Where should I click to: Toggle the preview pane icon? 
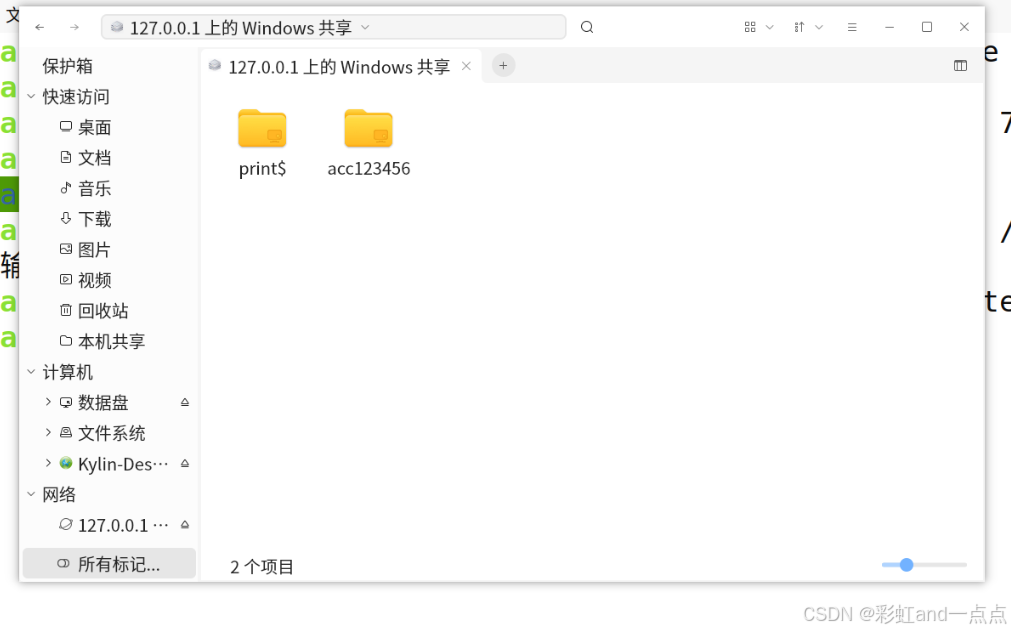960,66
